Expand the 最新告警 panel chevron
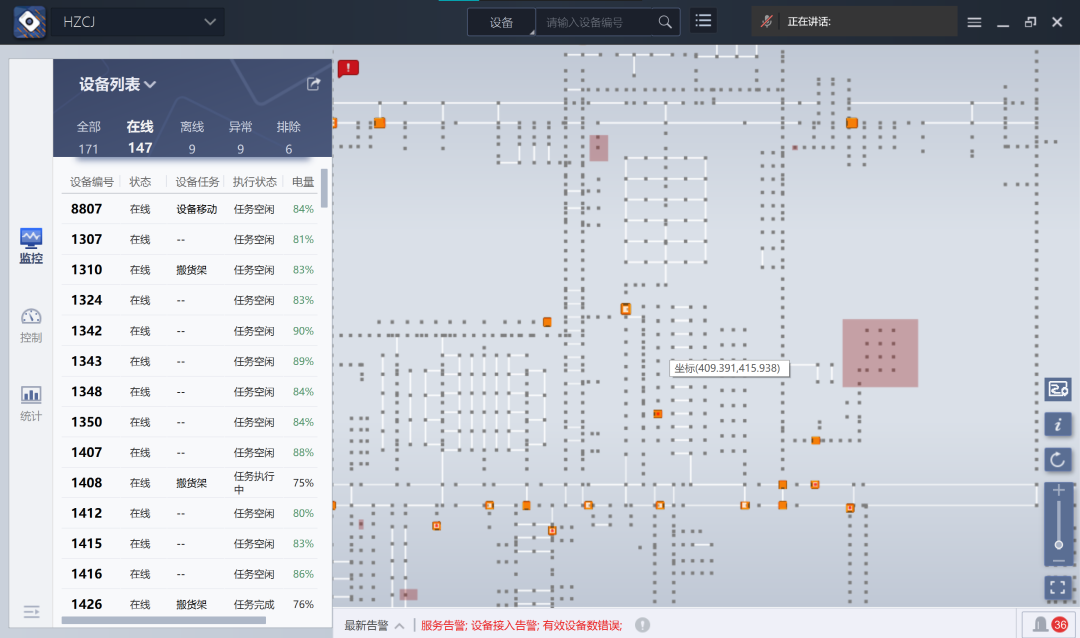1080x638 pixels. click(x=399, y=626)
